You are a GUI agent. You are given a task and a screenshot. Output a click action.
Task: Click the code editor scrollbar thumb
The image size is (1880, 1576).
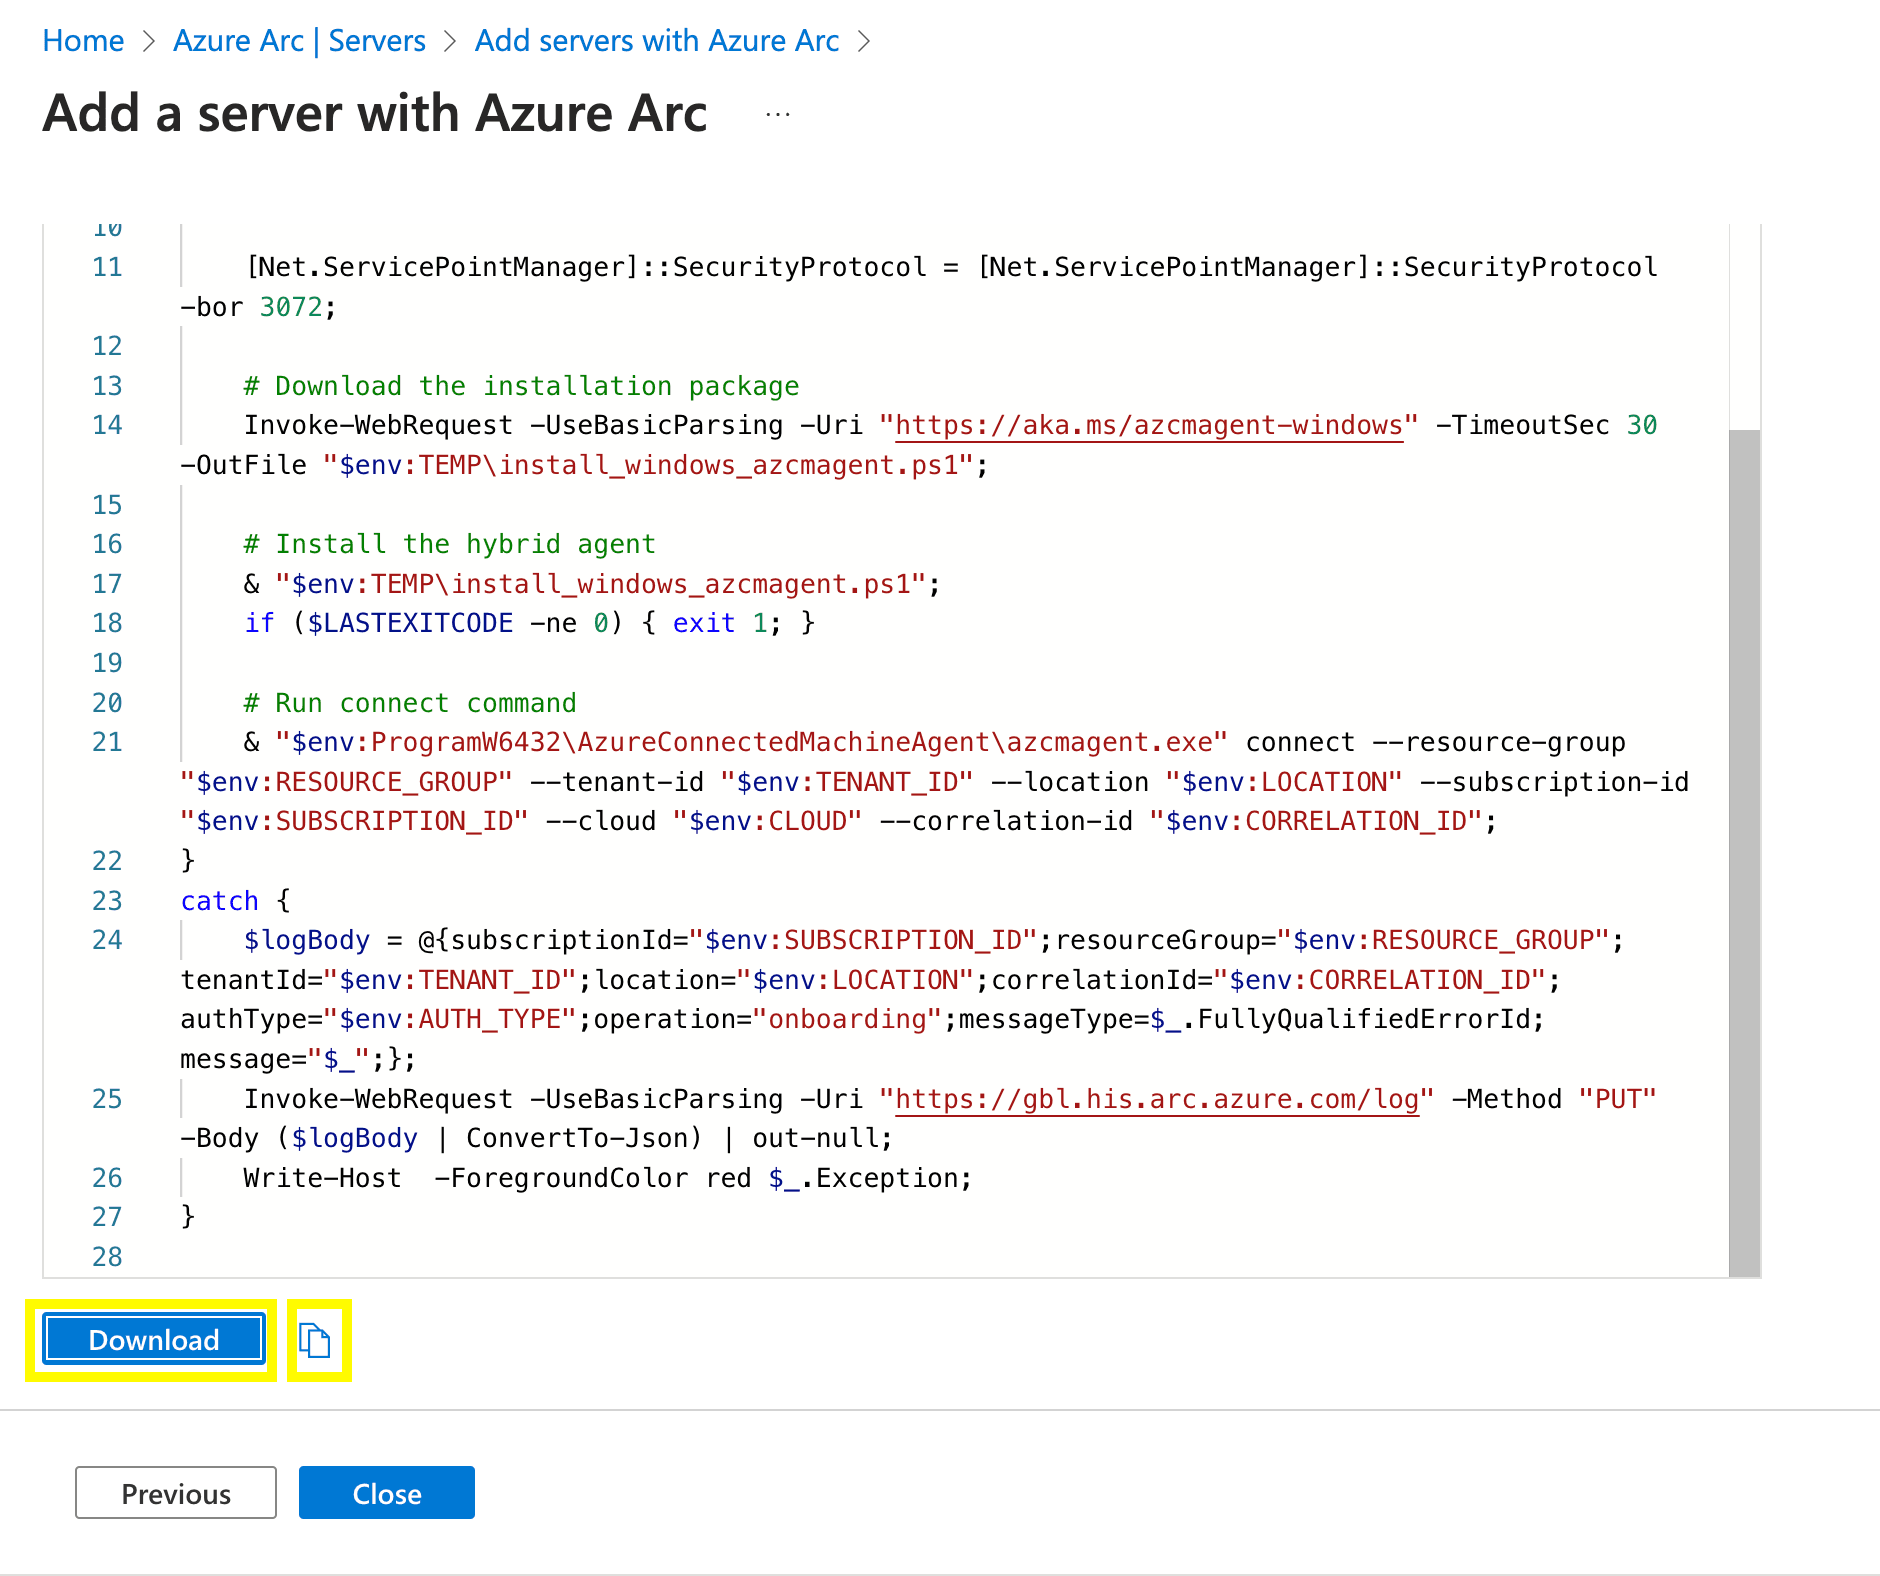tap(1744, 850)
